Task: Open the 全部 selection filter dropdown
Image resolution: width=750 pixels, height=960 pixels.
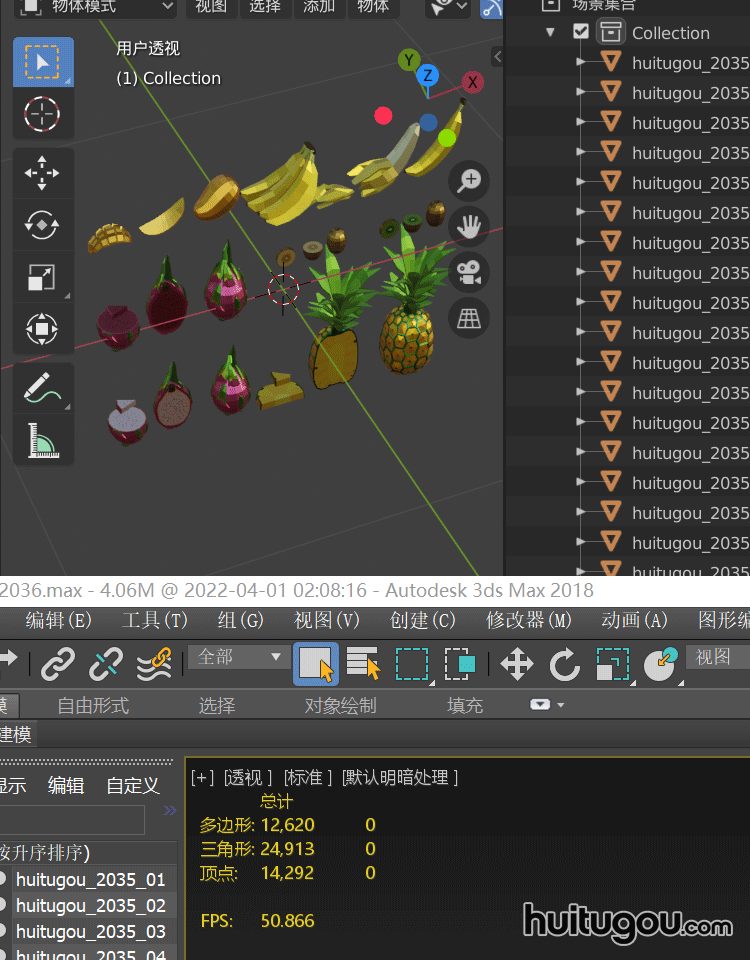Action: point(237,657)
